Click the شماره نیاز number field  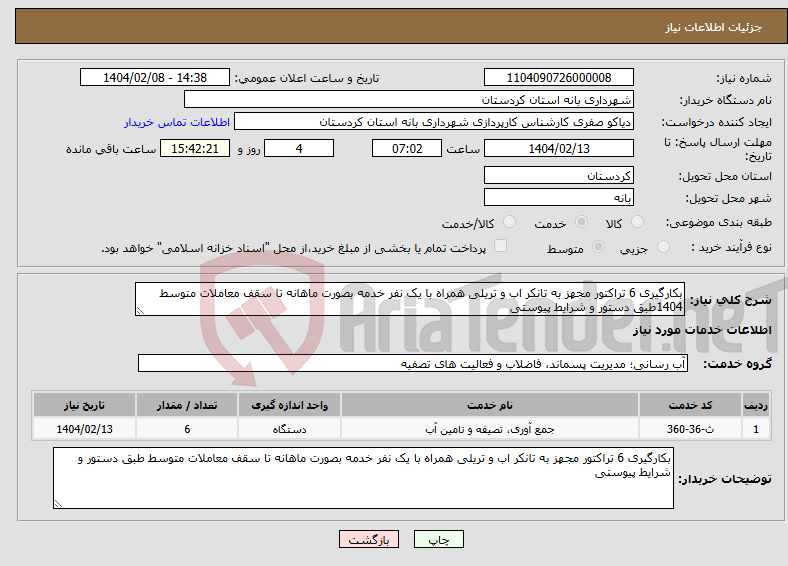coord(558,77)
